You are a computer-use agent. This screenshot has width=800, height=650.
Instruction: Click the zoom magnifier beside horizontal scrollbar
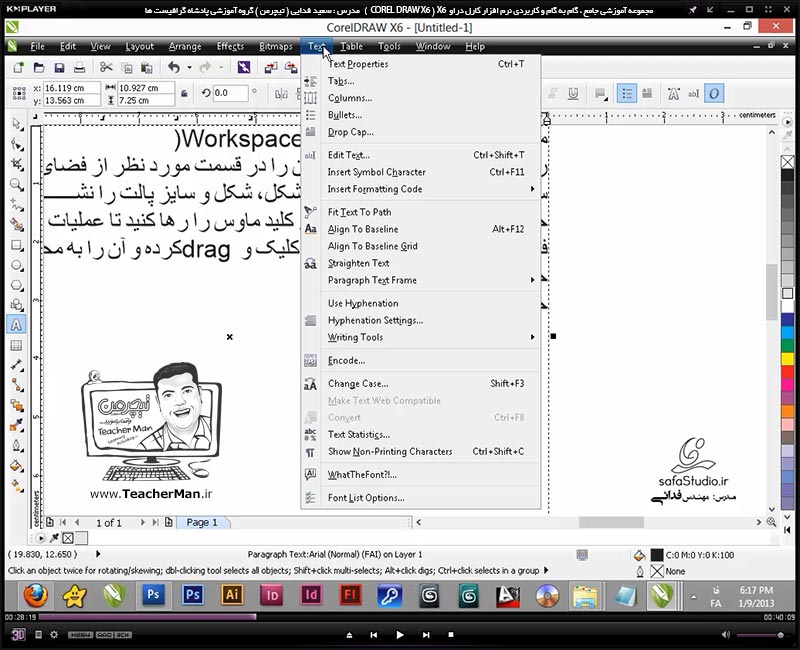point(771,522)
